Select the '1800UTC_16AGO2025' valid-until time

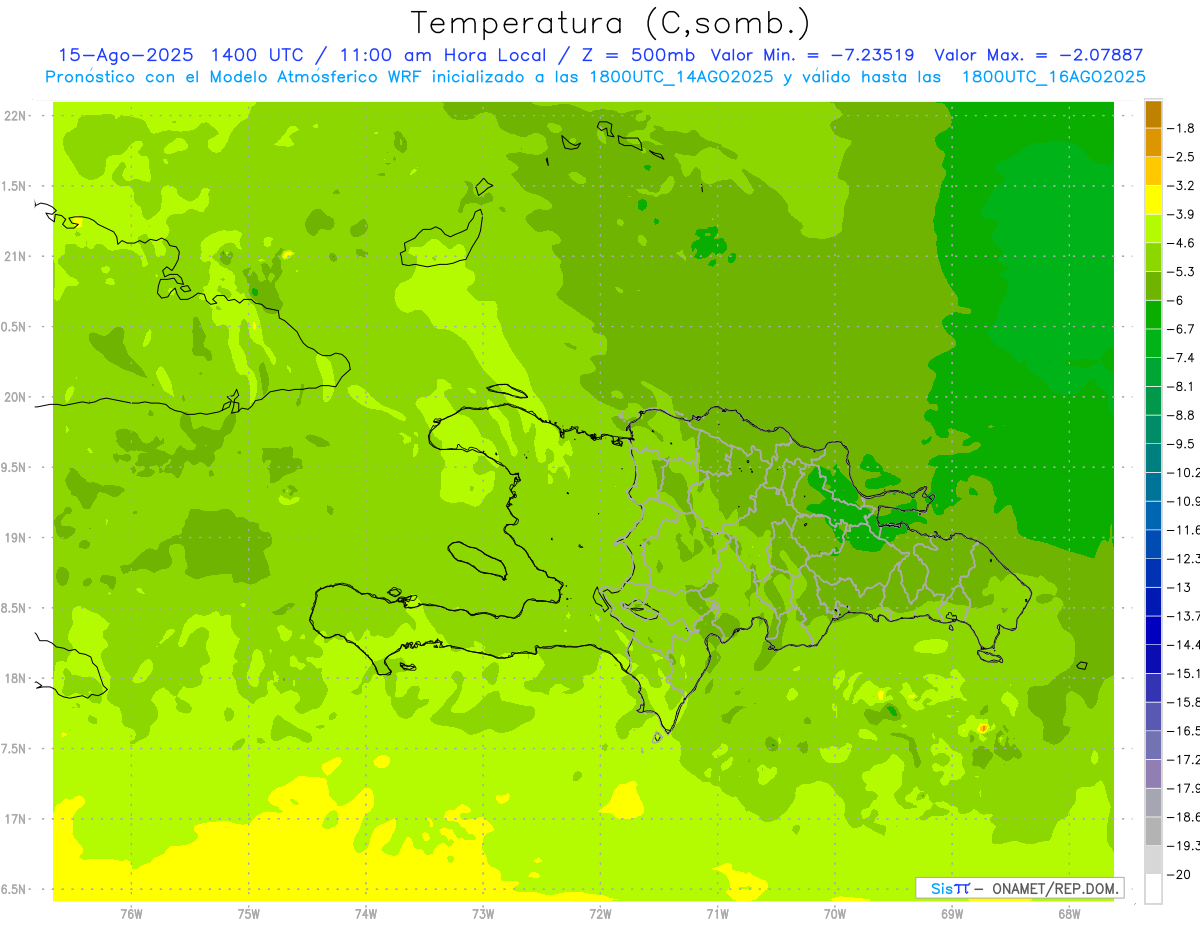pos(1053,77)
